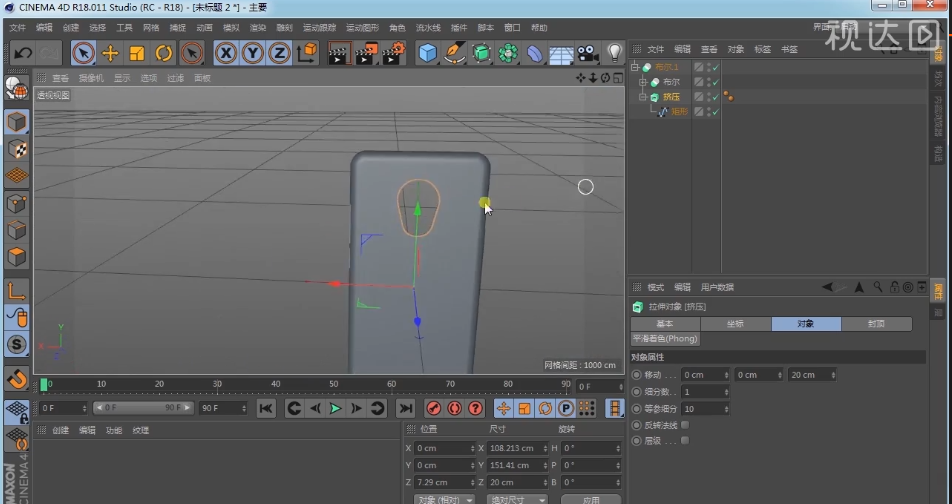This screenshot has width=952, height=504.
Task: Select the 矩形 spline object
Action: click(x=679, y=112)
